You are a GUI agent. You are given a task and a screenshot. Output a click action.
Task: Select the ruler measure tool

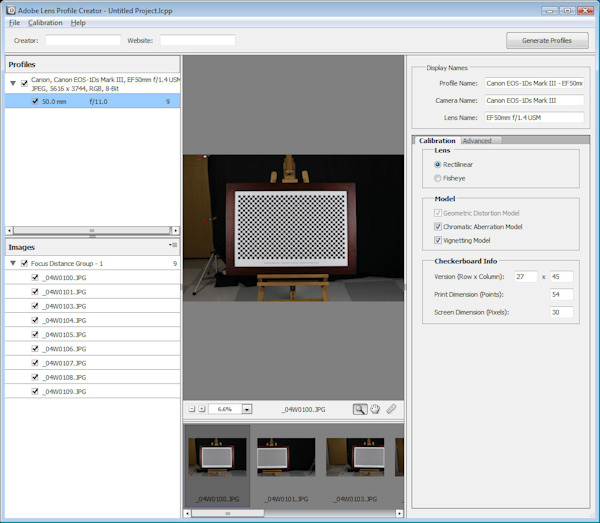(392, 409)
